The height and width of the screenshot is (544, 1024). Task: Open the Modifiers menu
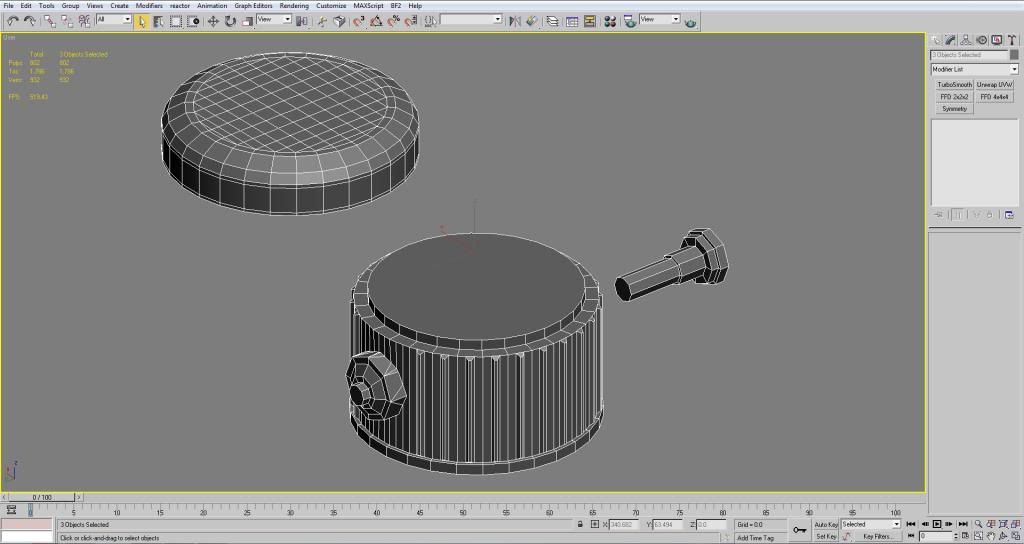click(149, 5)
